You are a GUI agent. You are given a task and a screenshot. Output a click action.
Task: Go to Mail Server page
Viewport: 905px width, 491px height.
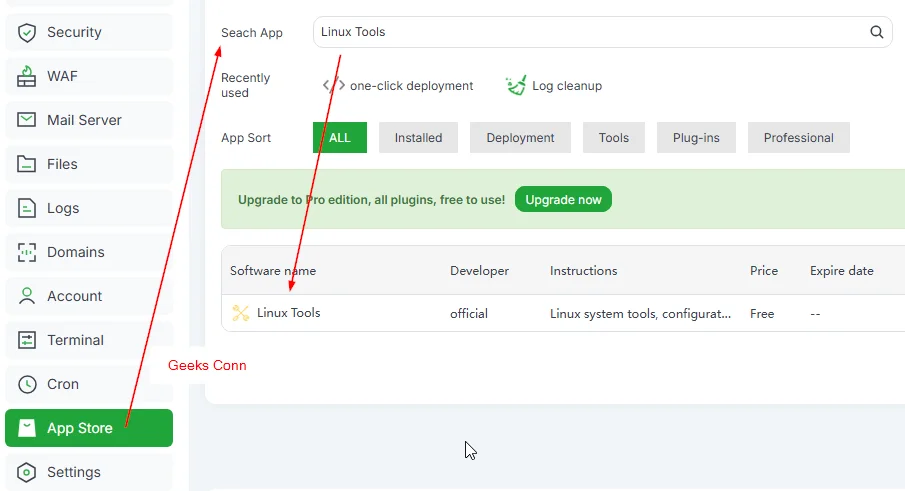89,120
